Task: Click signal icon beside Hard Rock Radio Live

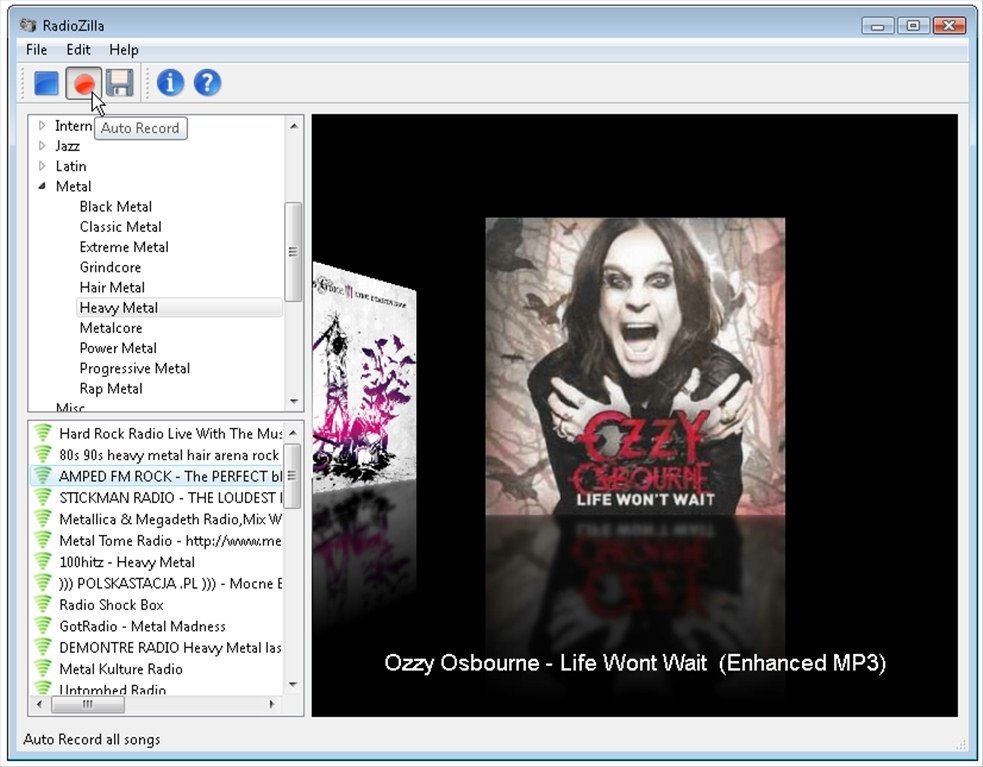Action: click(43, 433)
